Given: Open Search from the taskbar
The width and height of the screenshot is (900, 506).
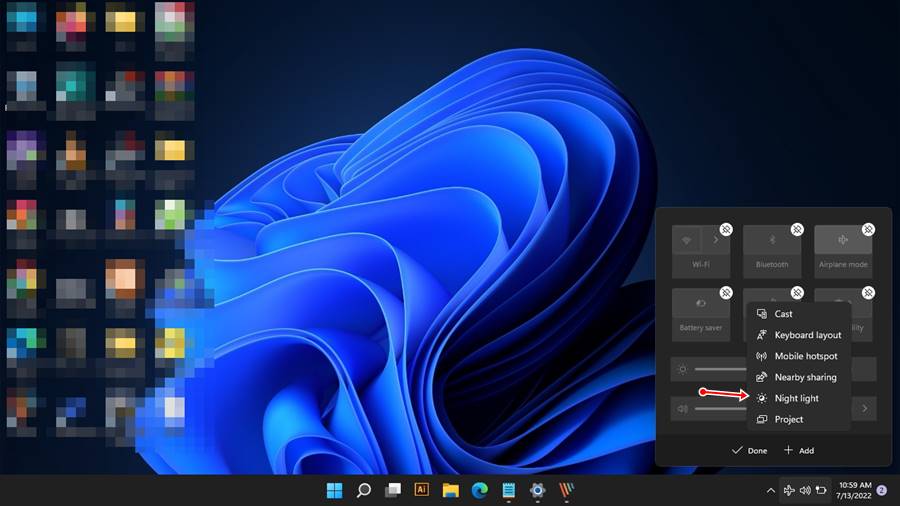Looking at the screenshot, I should tap(363, 491).
